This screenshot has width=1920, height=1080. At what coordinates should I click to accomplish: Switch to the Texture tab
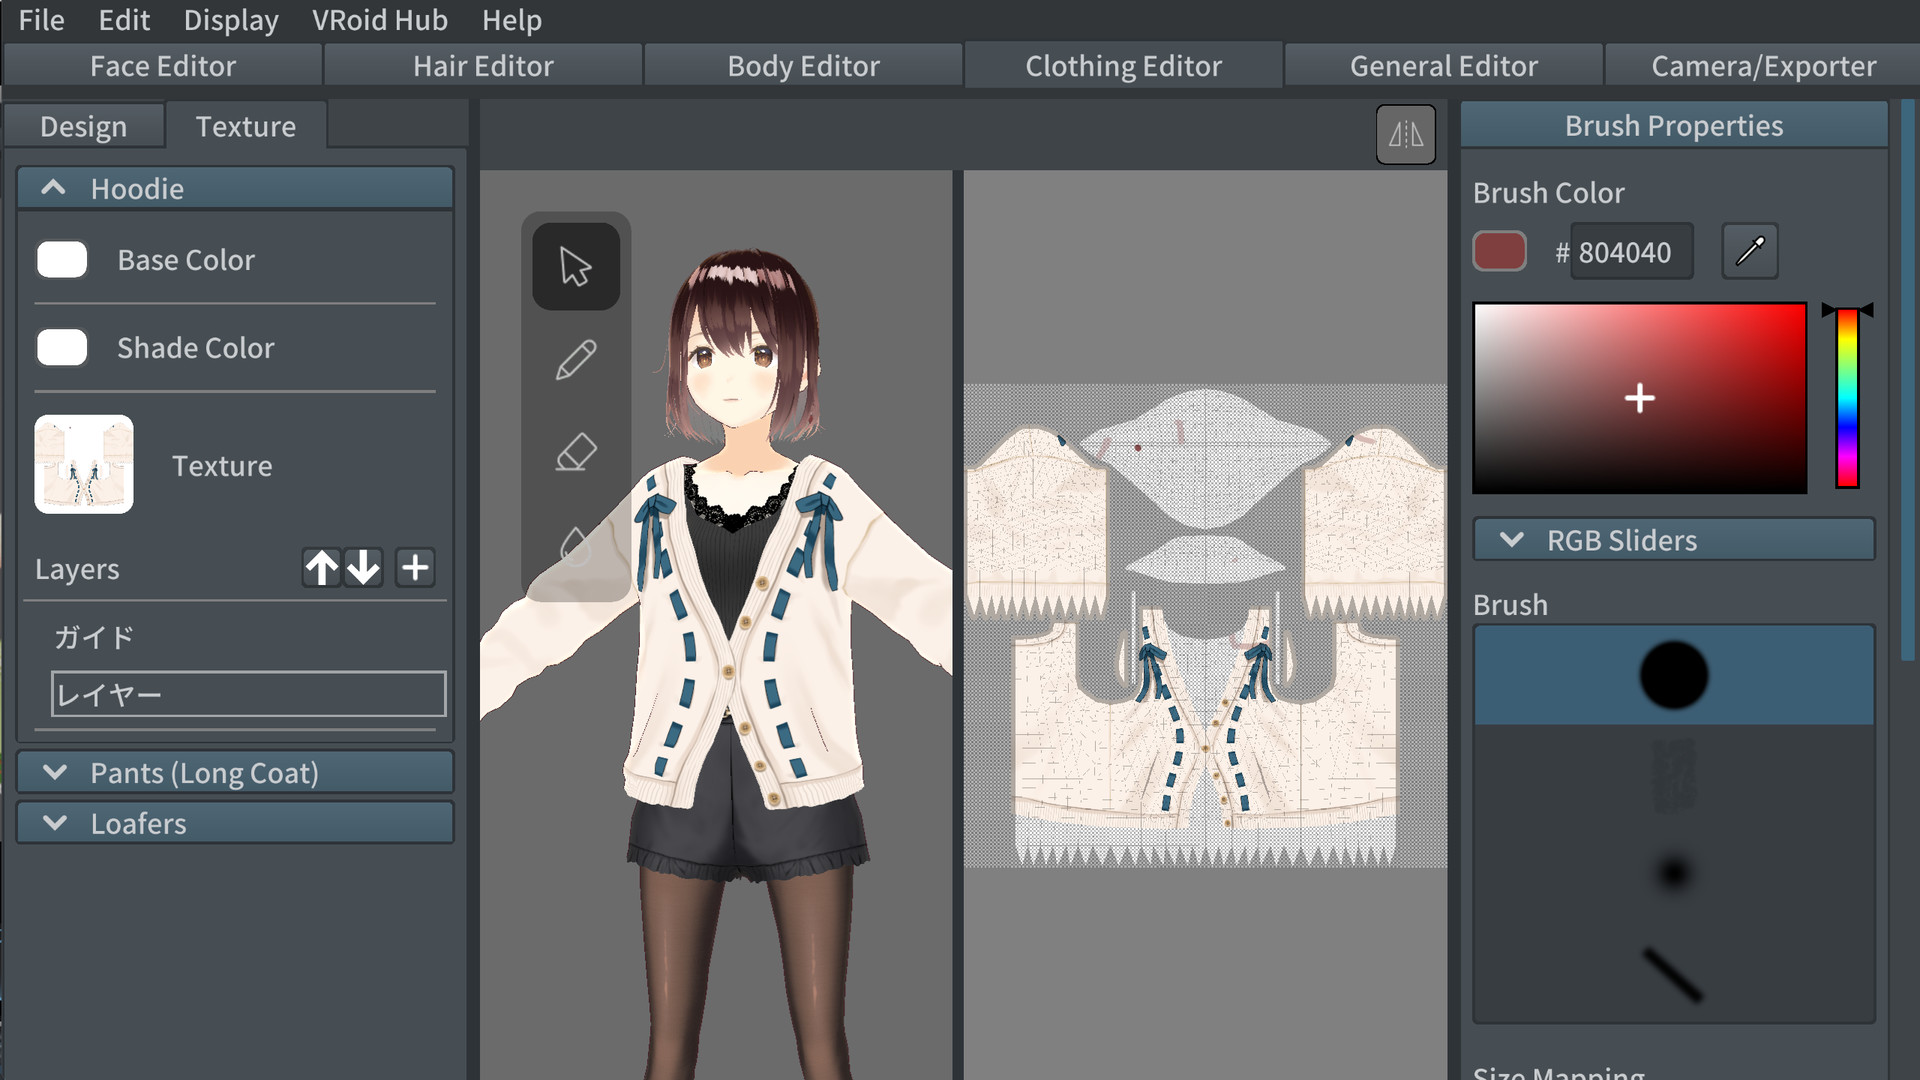coord(245,125)
